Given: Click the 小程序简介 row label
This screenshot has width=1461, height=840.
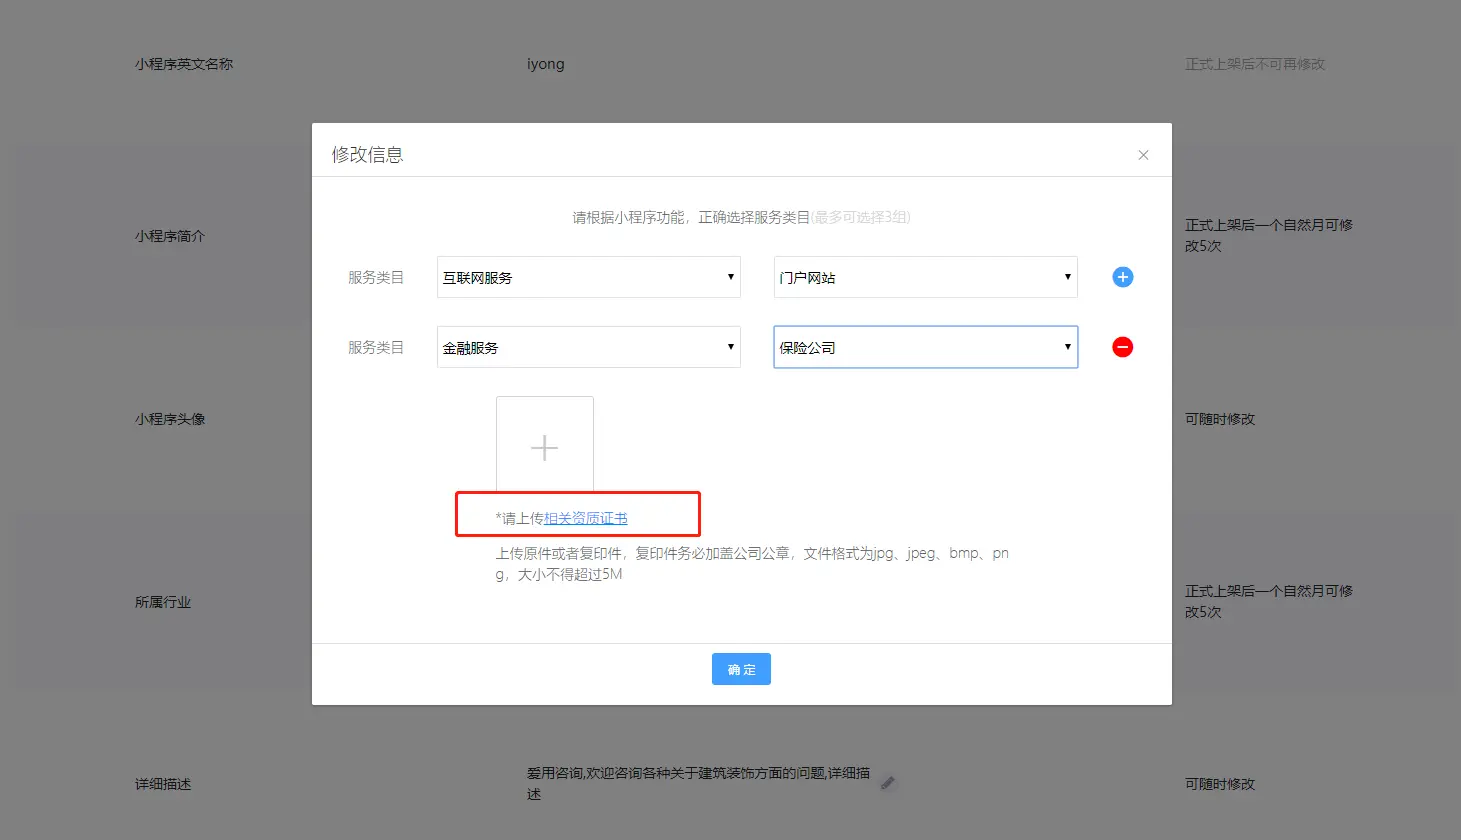Looking at the screenshot, I should [x=170, y=236].
